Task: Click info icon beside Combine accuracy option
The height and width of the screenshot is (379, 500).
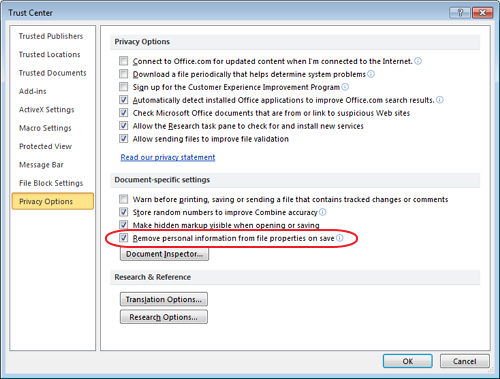Action: tap(323, 212)
